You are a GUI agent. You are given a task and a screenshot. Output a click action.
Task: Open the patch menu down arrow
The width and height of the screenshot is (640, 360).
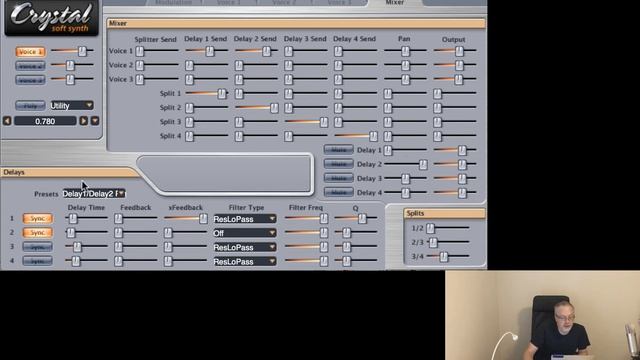95,121
